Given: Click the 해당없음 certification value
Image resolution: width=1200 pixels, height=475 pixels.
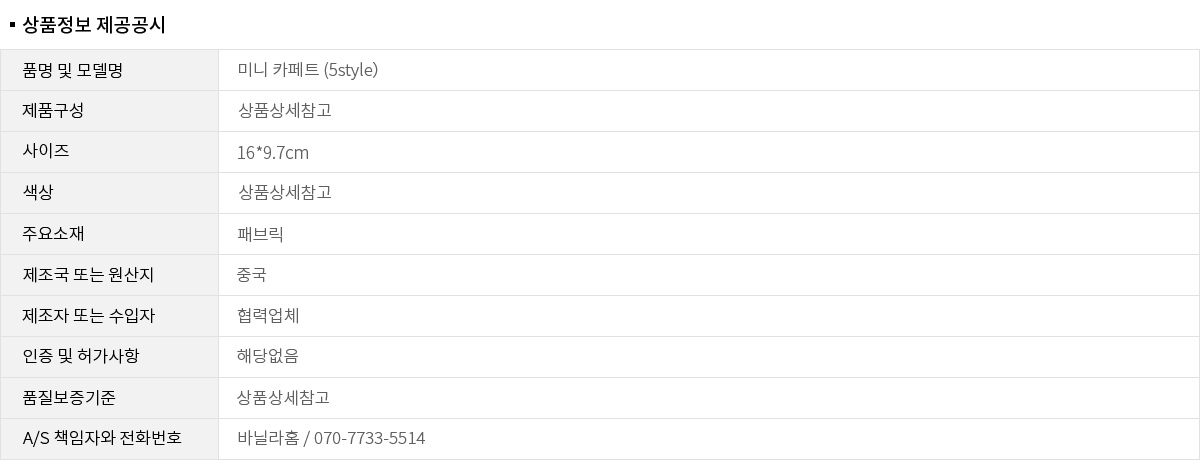Looking at the screenshot, I should tap(268, 357).
